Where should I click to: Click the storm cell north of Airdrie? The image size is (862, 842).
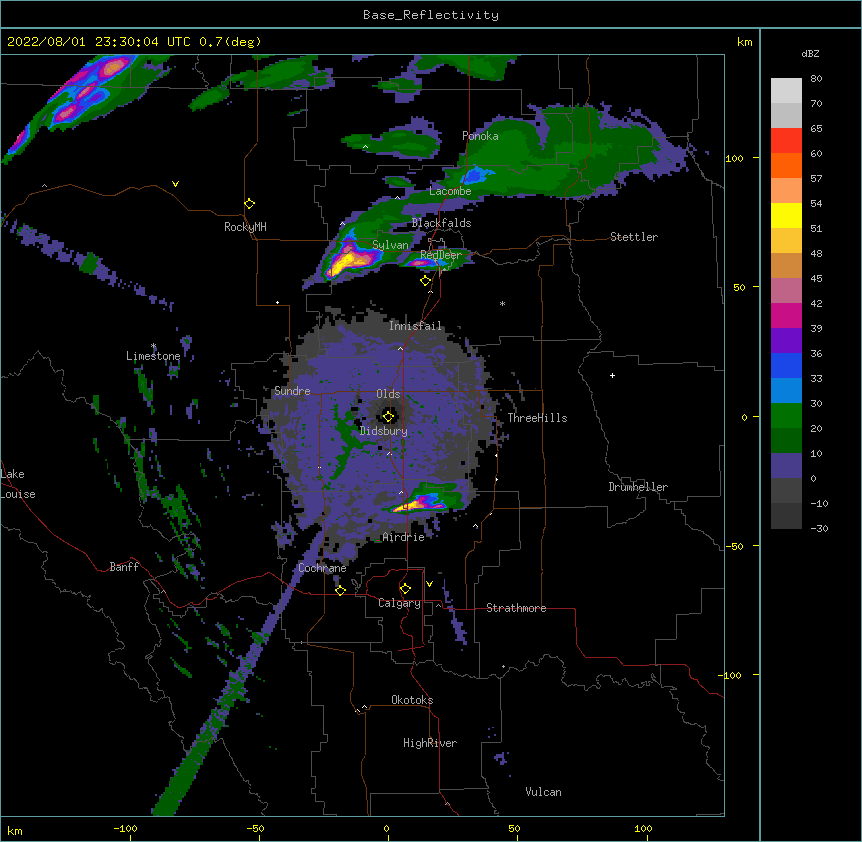point(422,502)
